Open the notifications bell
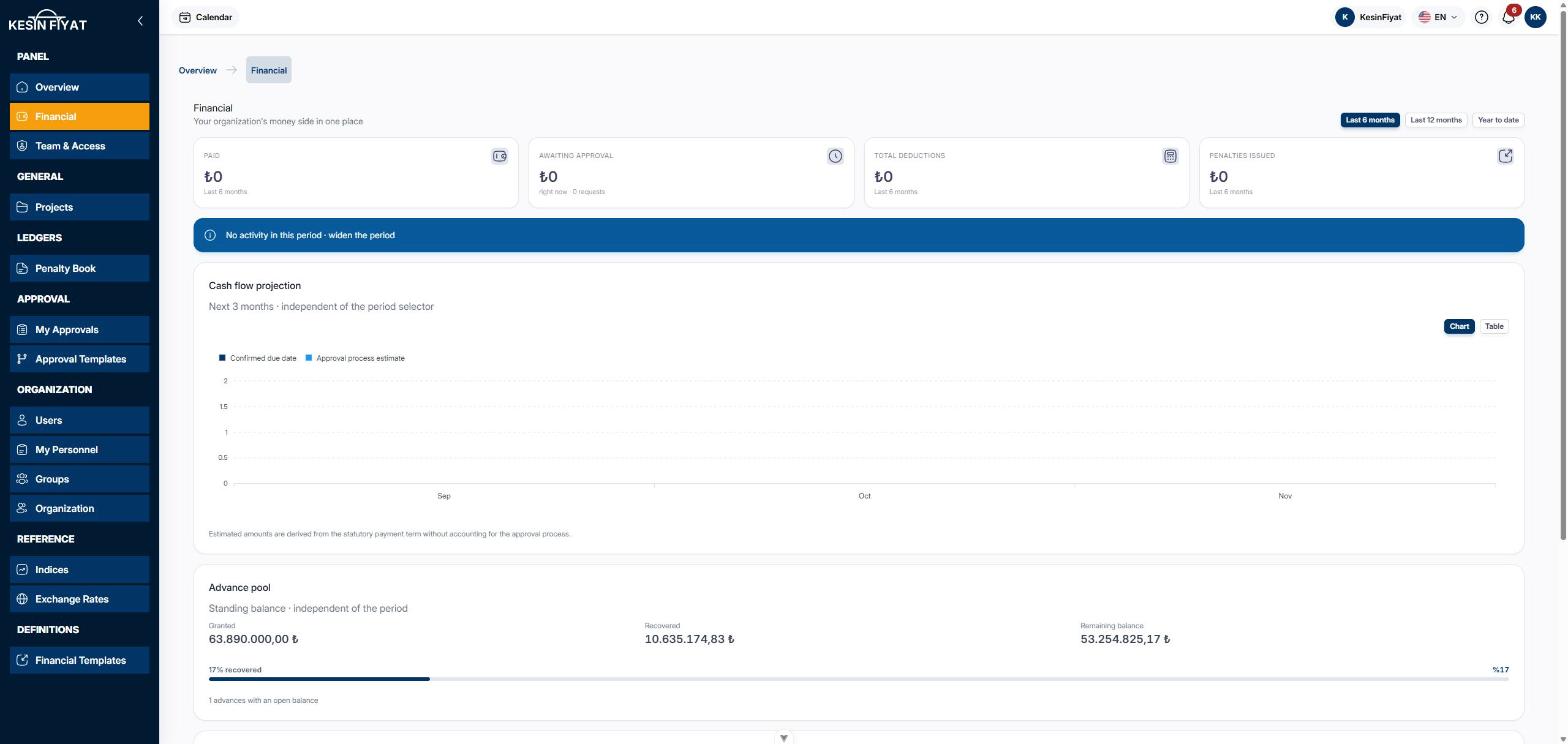The image size is (1568, 744). pyautogui.click(x=1508, y=17)
